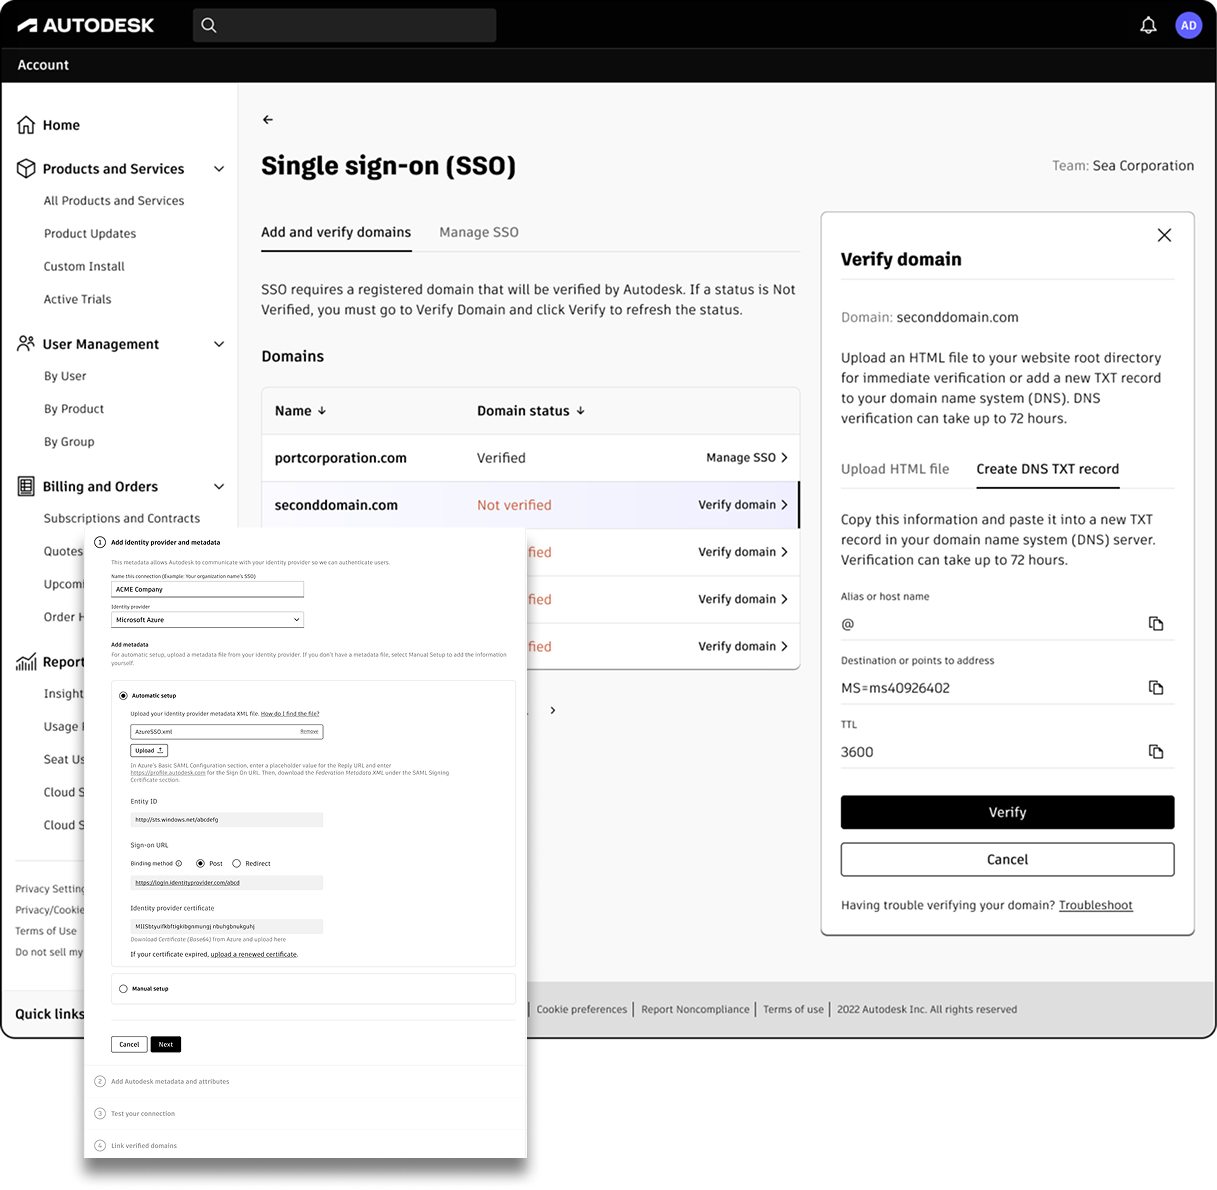The image size is (1217, 1190).
Task: Remove the AzureSSO.xml file
Action: tap(309, 732)
